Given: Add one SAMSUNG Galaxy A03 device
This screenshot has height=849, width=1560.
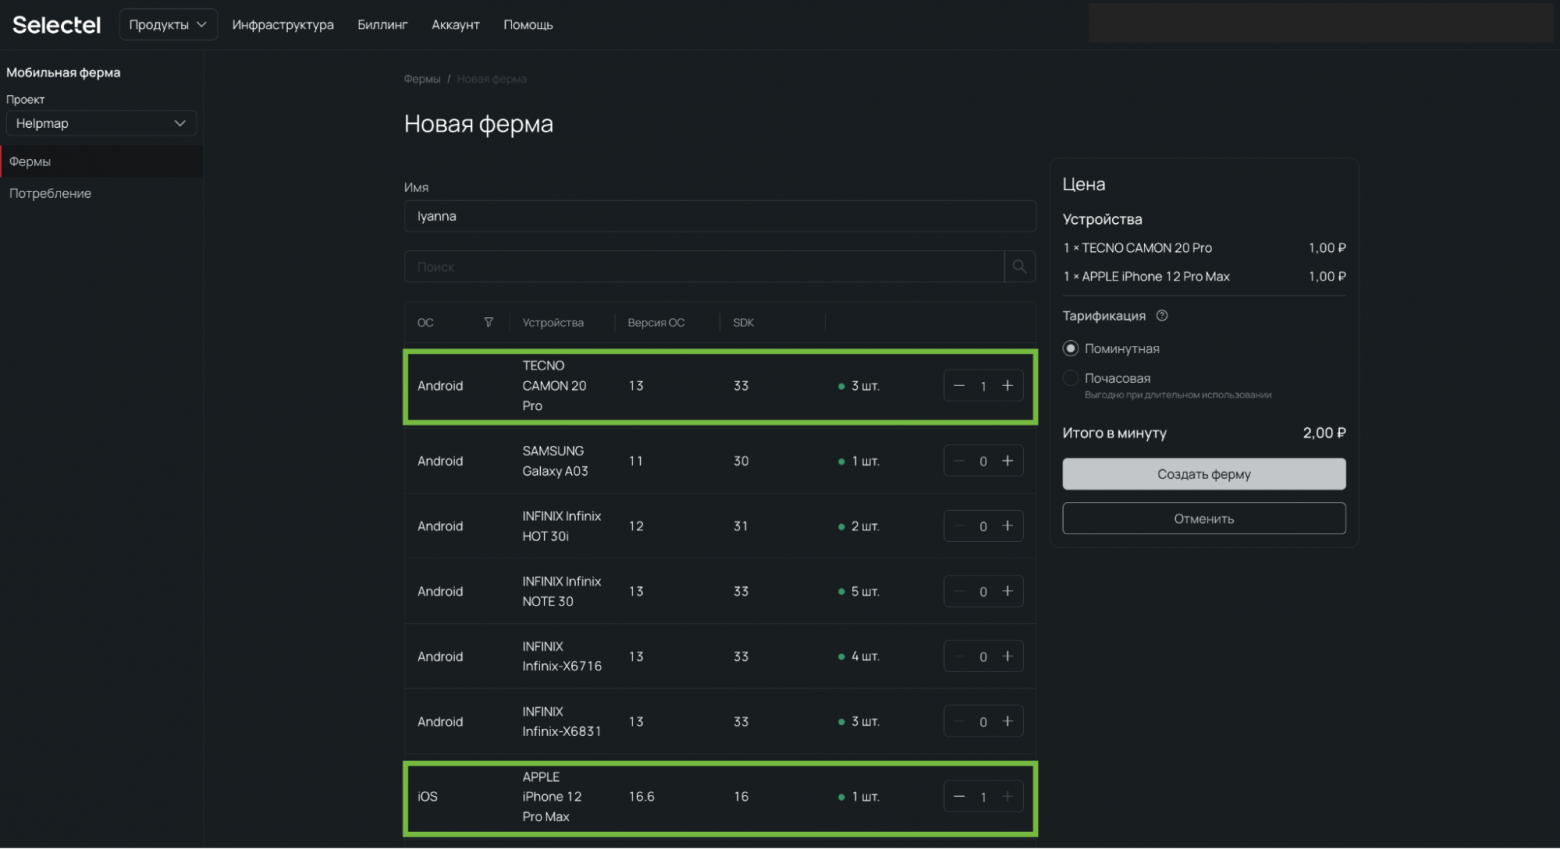Looking at the screenshot, I should click(x=1007, y=461).
